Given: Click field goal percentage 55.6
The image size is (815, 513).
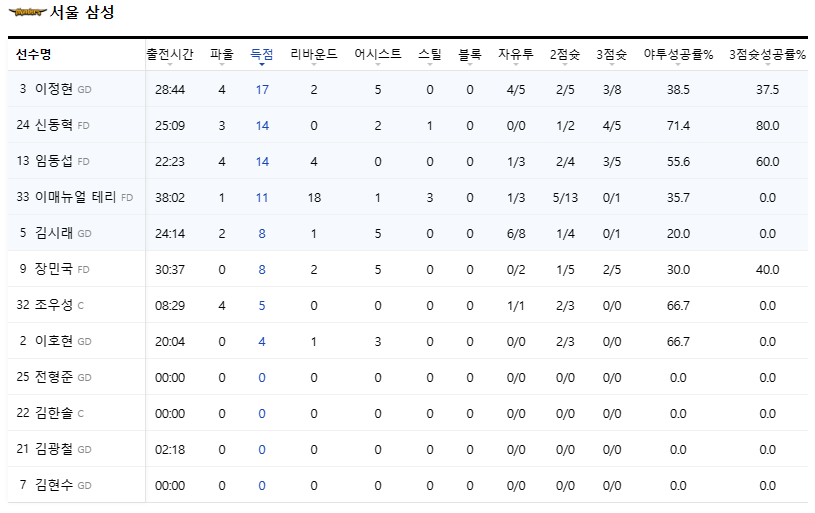Looking at the screenshot, I should (x=678, y=162).
